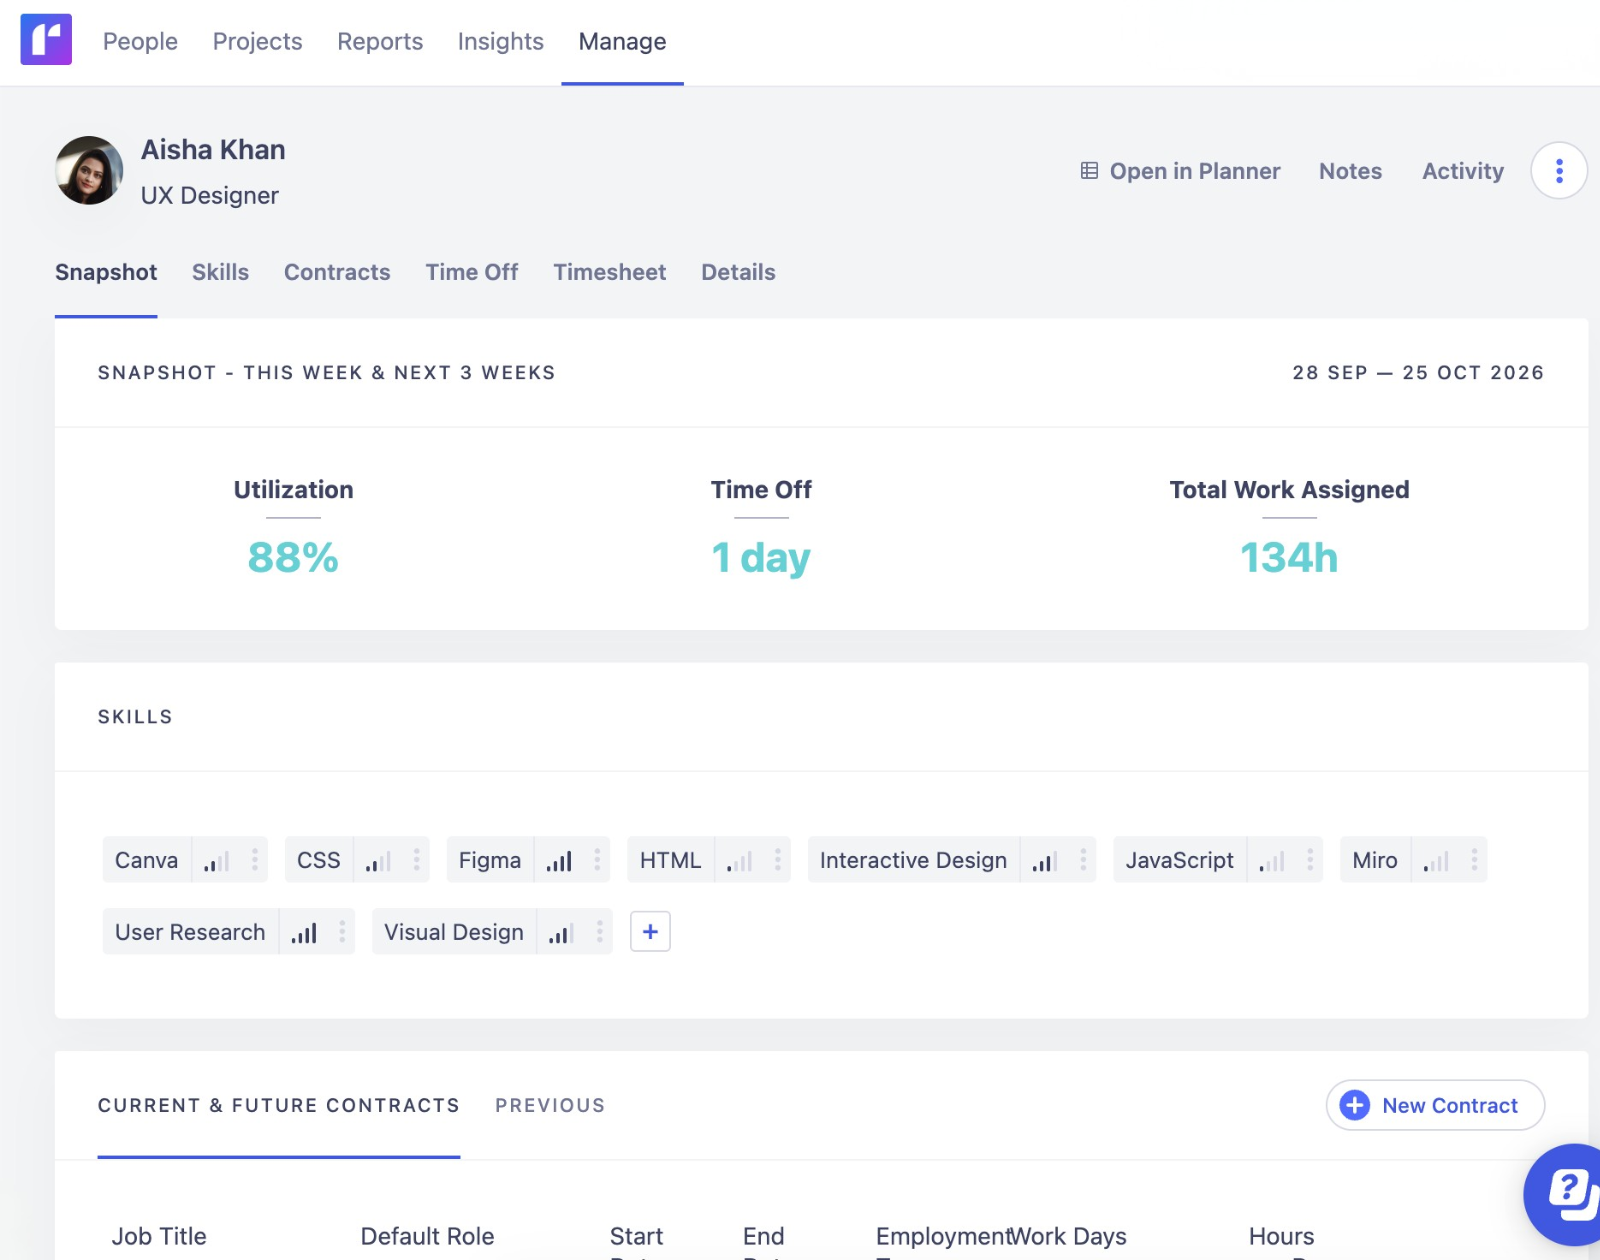The height and width of the screenshot is (1260, 1600).
Task: Click Canva skill level bars icon
Action: [x=216, y=860]
